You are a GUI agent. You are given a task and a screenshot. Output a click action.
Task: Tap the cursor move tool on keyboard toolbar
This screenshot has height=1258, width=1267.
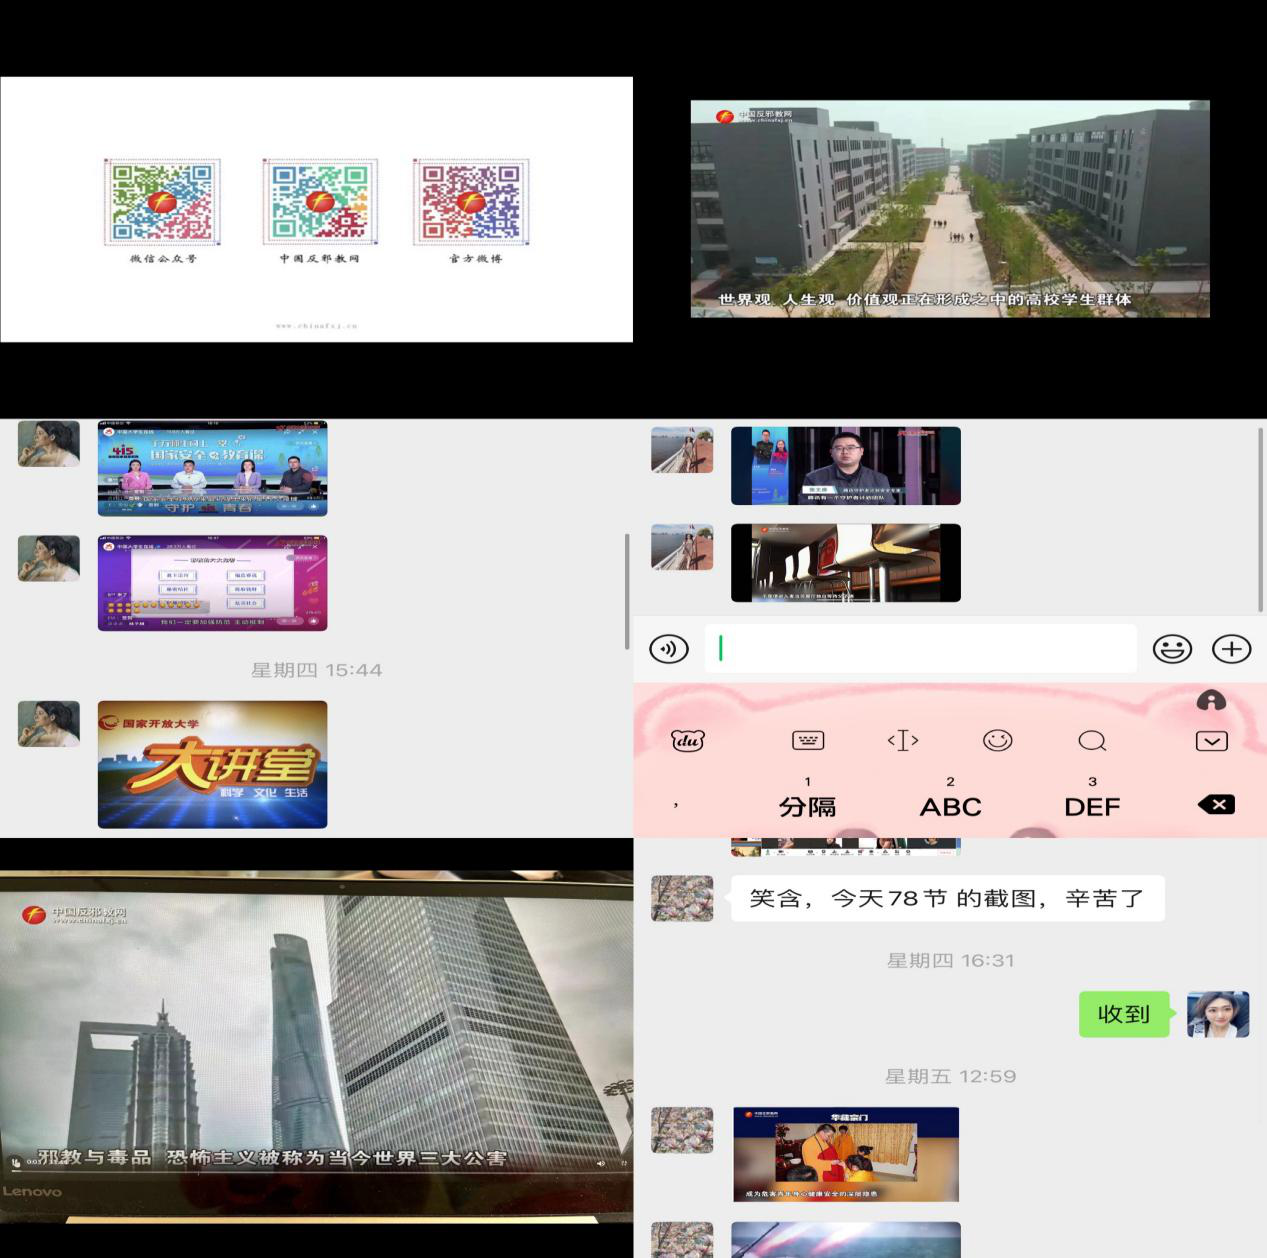pyautogui.click(x=903, y=740)
